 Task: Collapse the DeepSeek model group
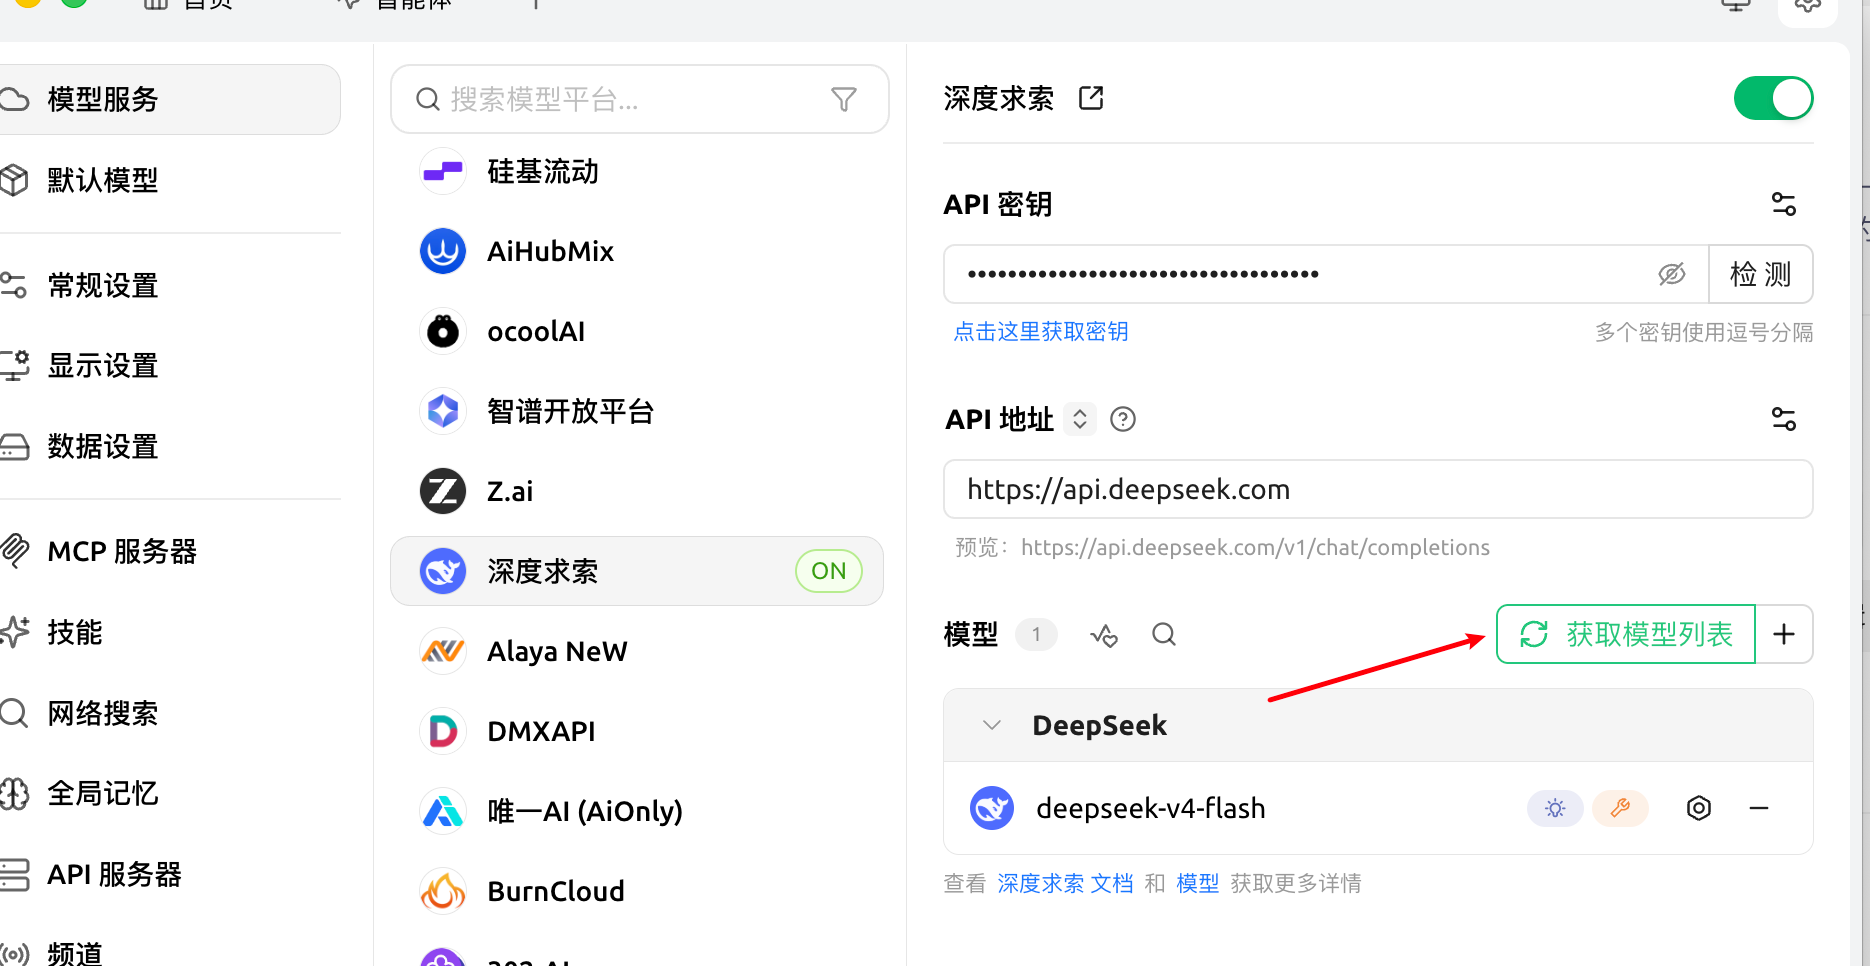(992, 725)
